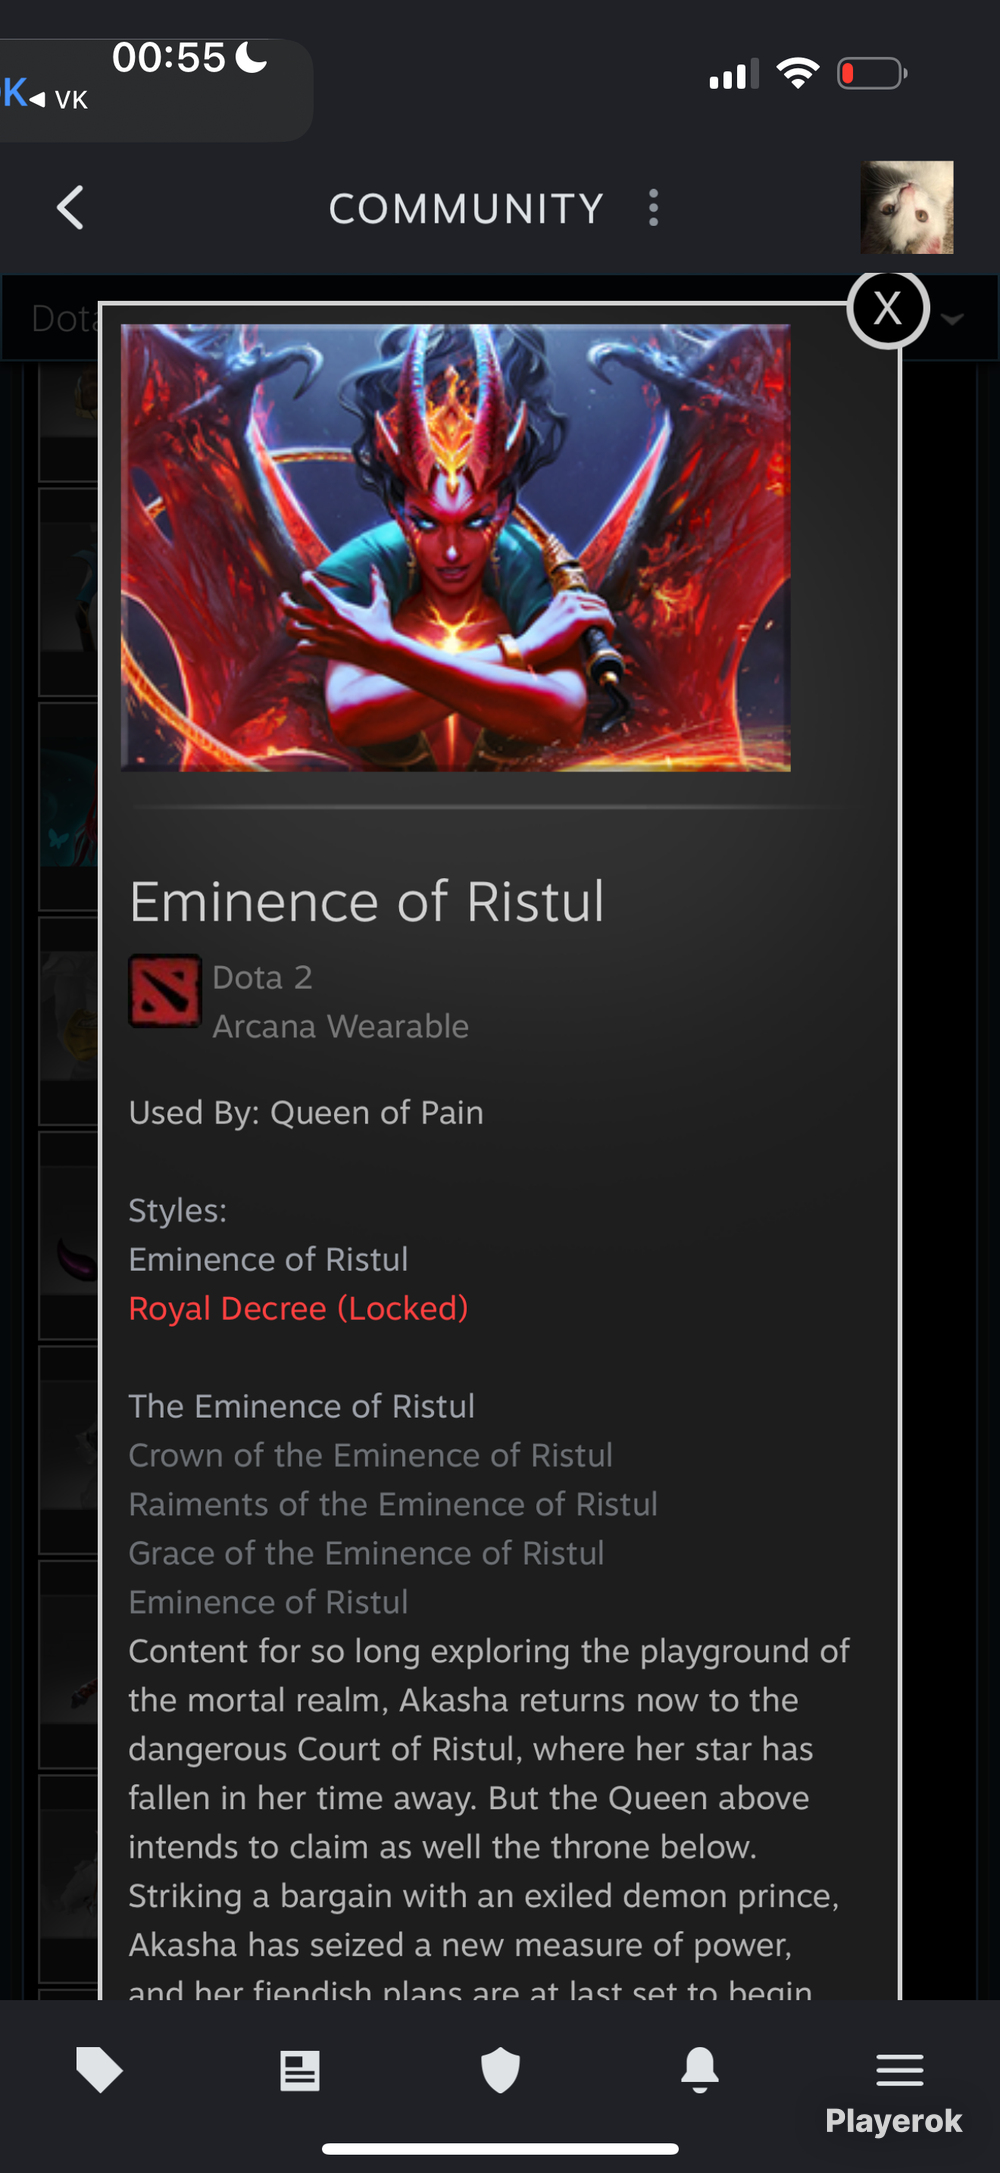Screen dimensions: 1000x2173
Task: Tap the back arrow beside COMMUNITY
Action: (70, 208)
